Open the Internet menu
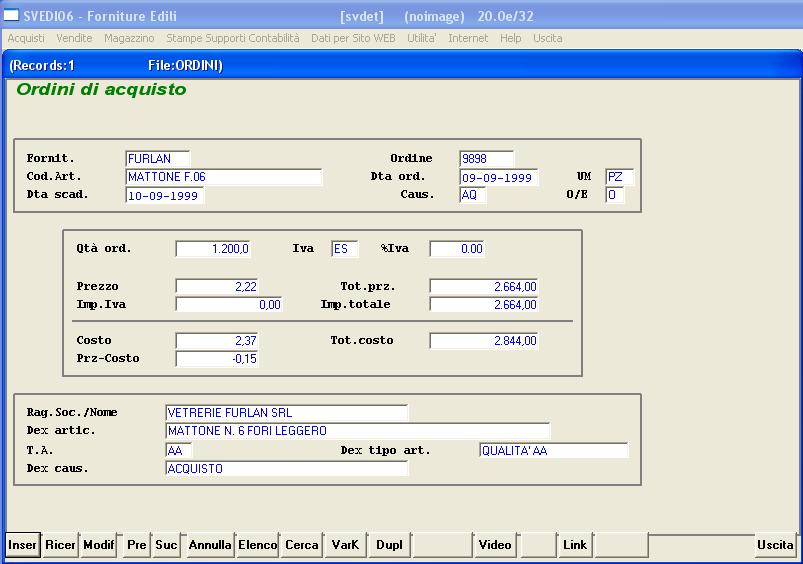This screenshot has height=564, width=803. tap(468, 38)
